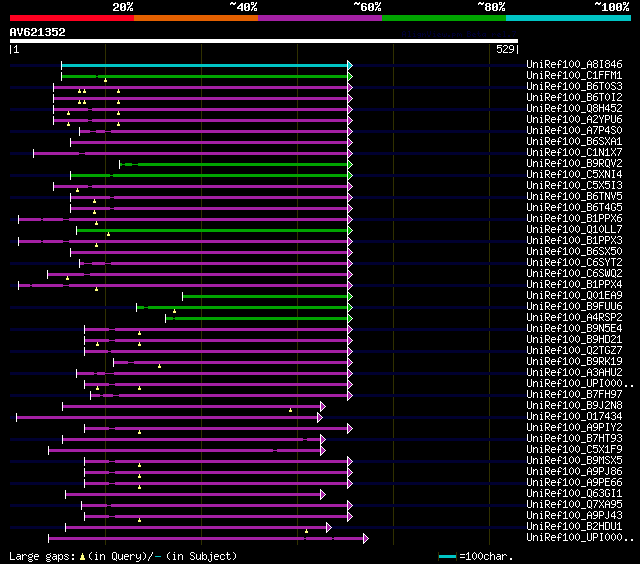Open entry UniRef100_A9PIY2
640x564 pixels.
pyautogui.click(x=574, y=428)
